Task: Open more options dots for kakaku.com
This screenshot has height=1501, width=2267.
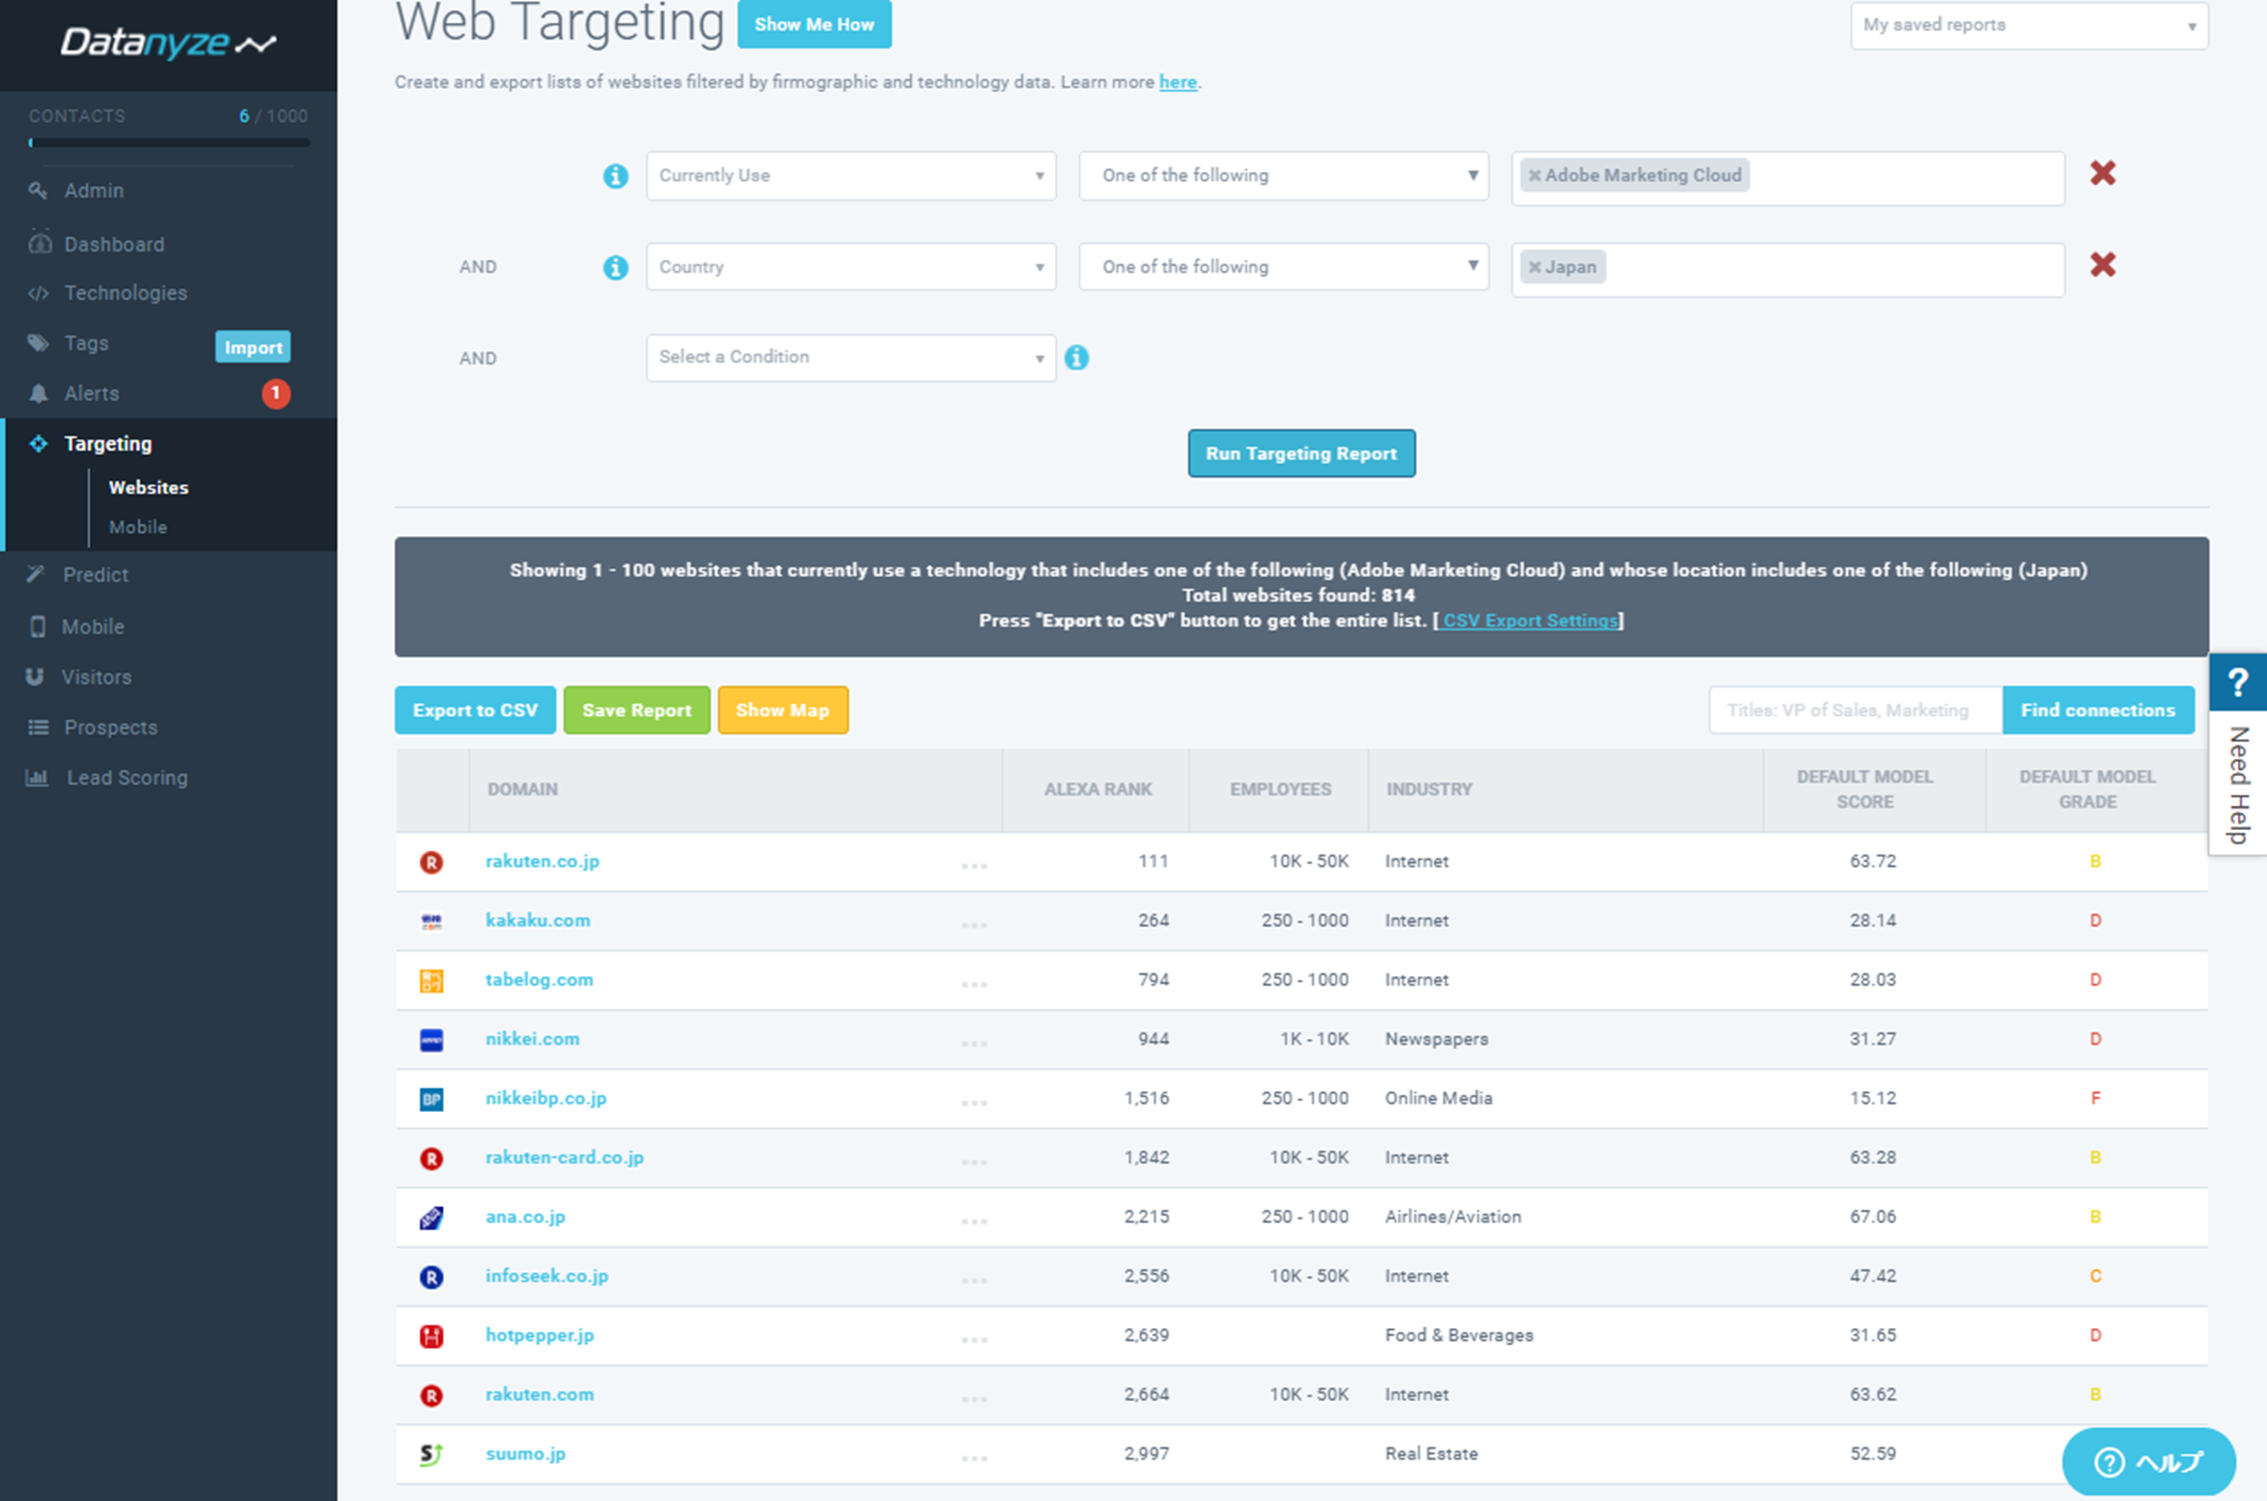Action: 974,925
